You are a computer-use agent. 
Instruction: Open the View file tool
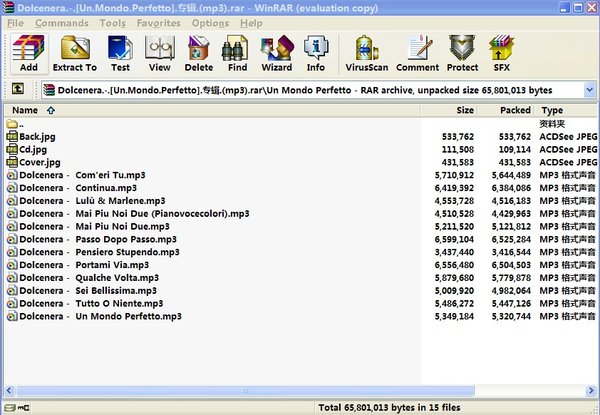coord(160,53)
